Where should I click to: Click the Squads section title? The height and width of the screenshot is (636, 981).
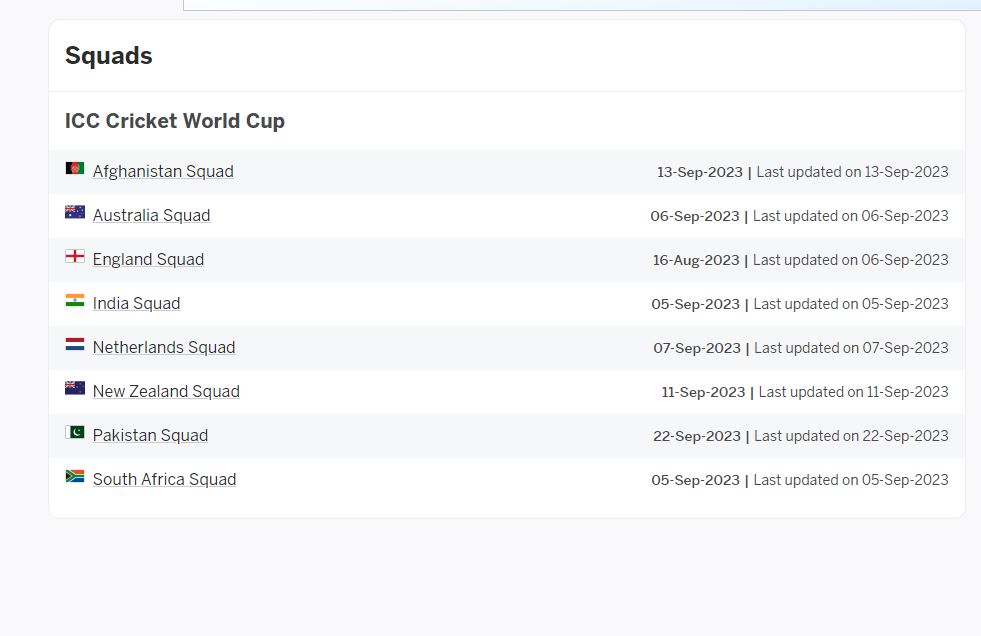click(109, 56)
